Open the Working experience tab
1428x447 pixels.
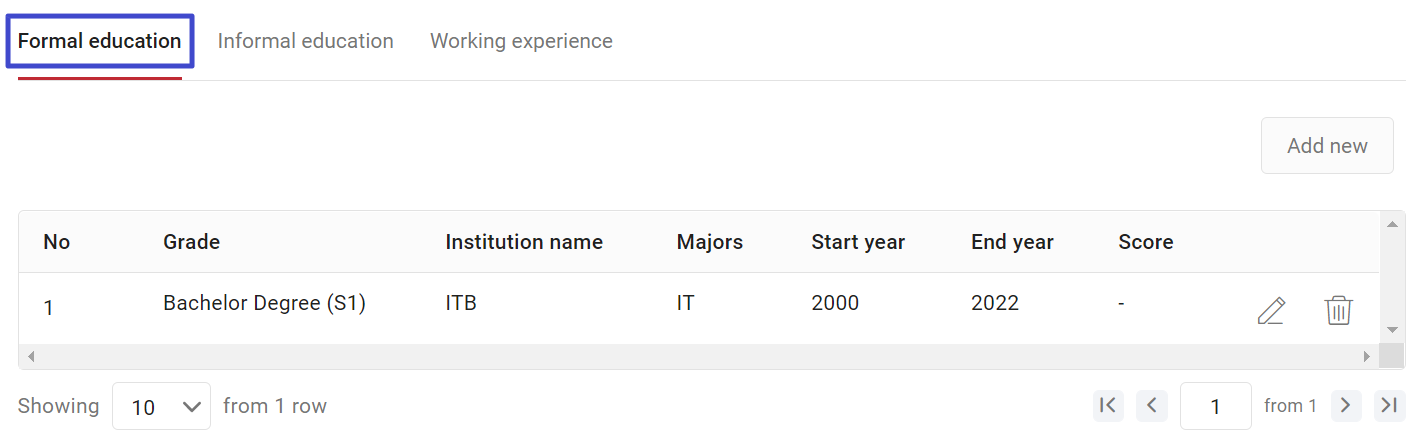(521, 41)
